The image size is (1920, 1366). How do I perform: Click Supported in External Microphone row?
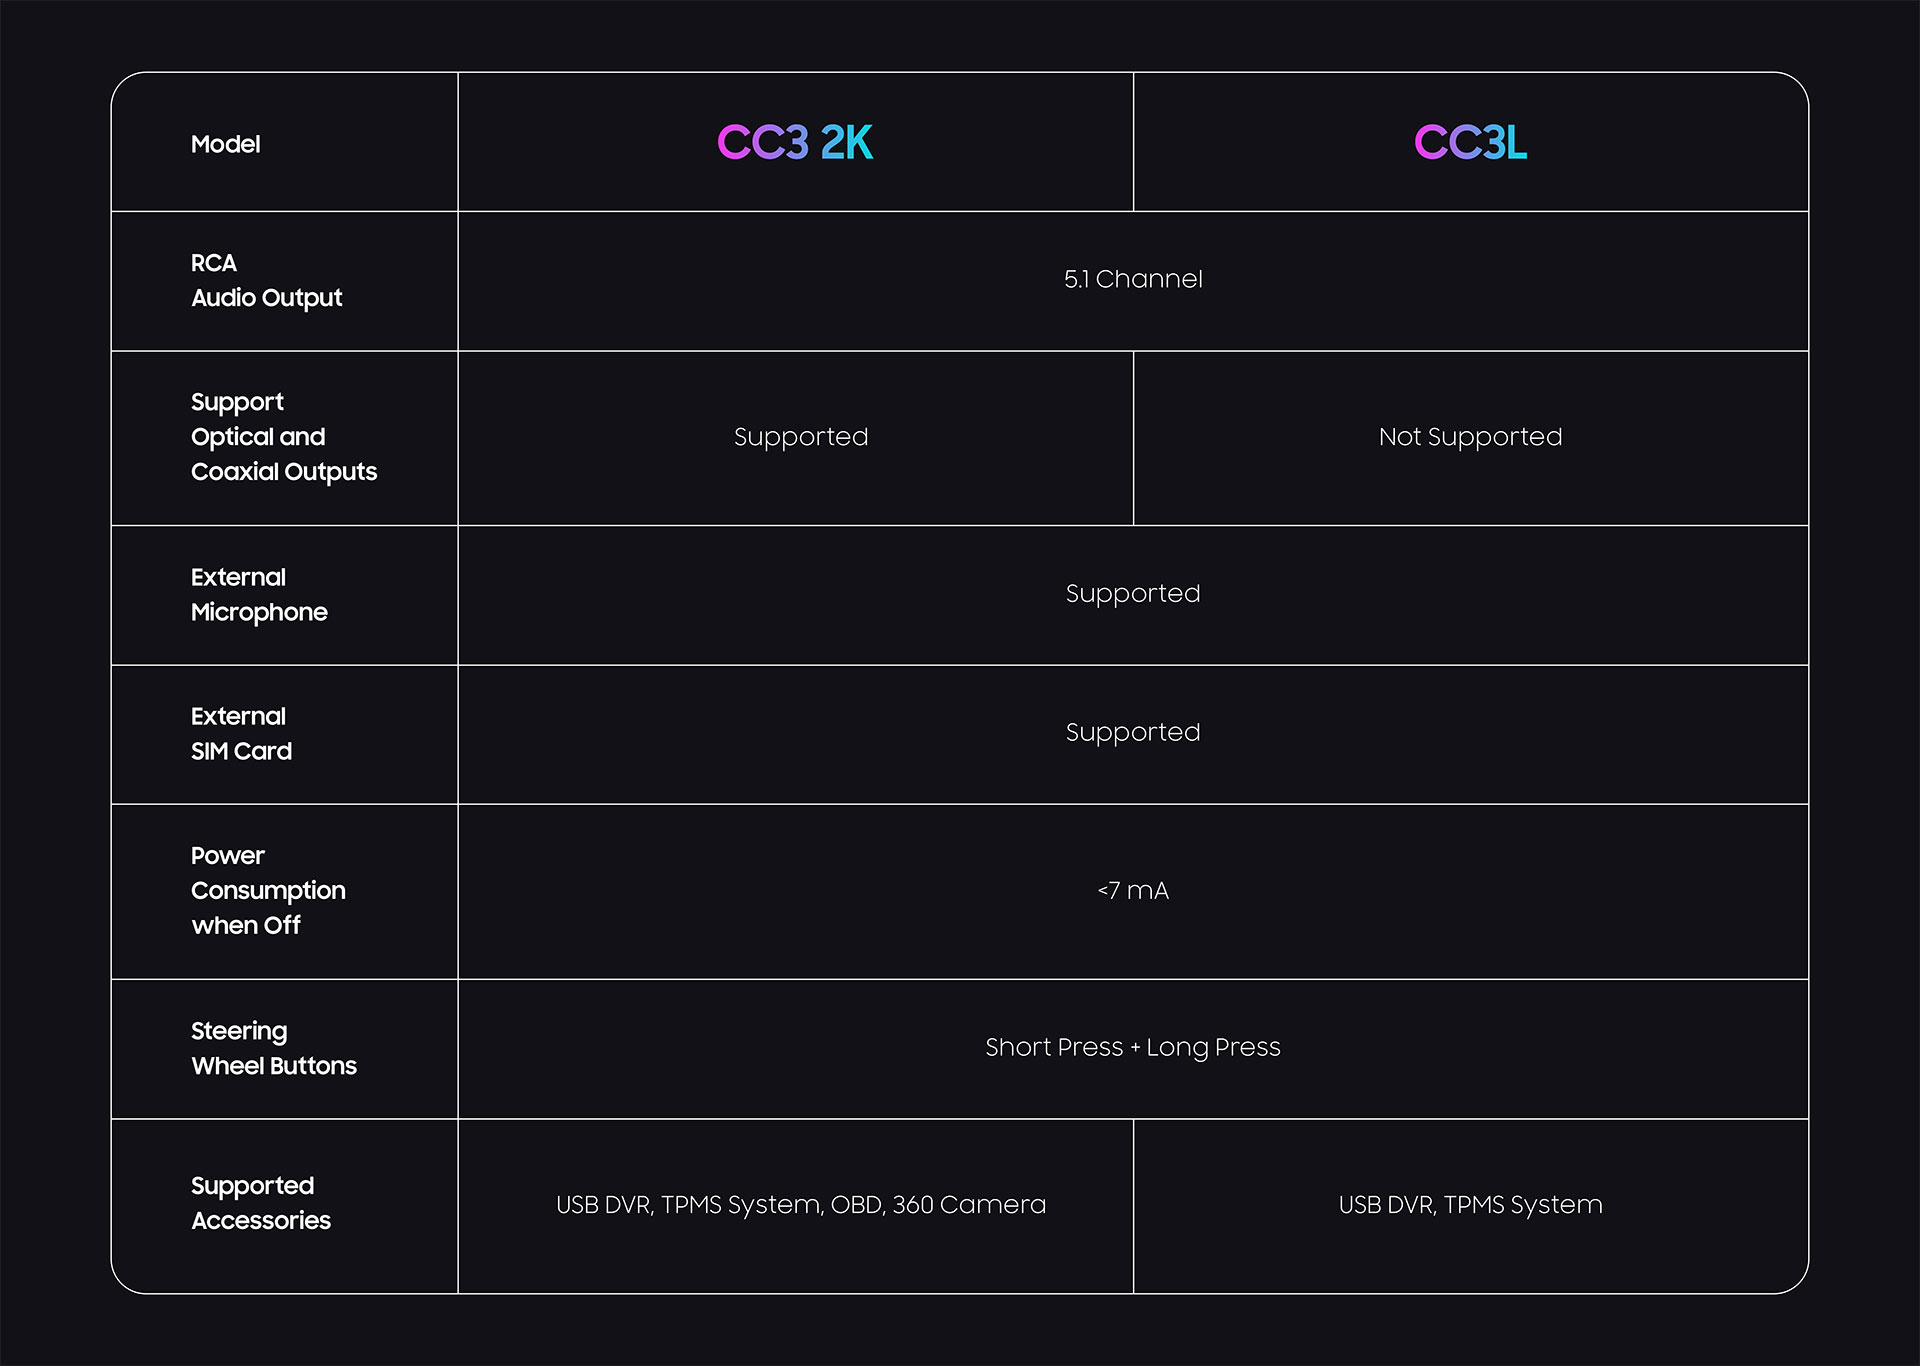[x=1133, y=594]
